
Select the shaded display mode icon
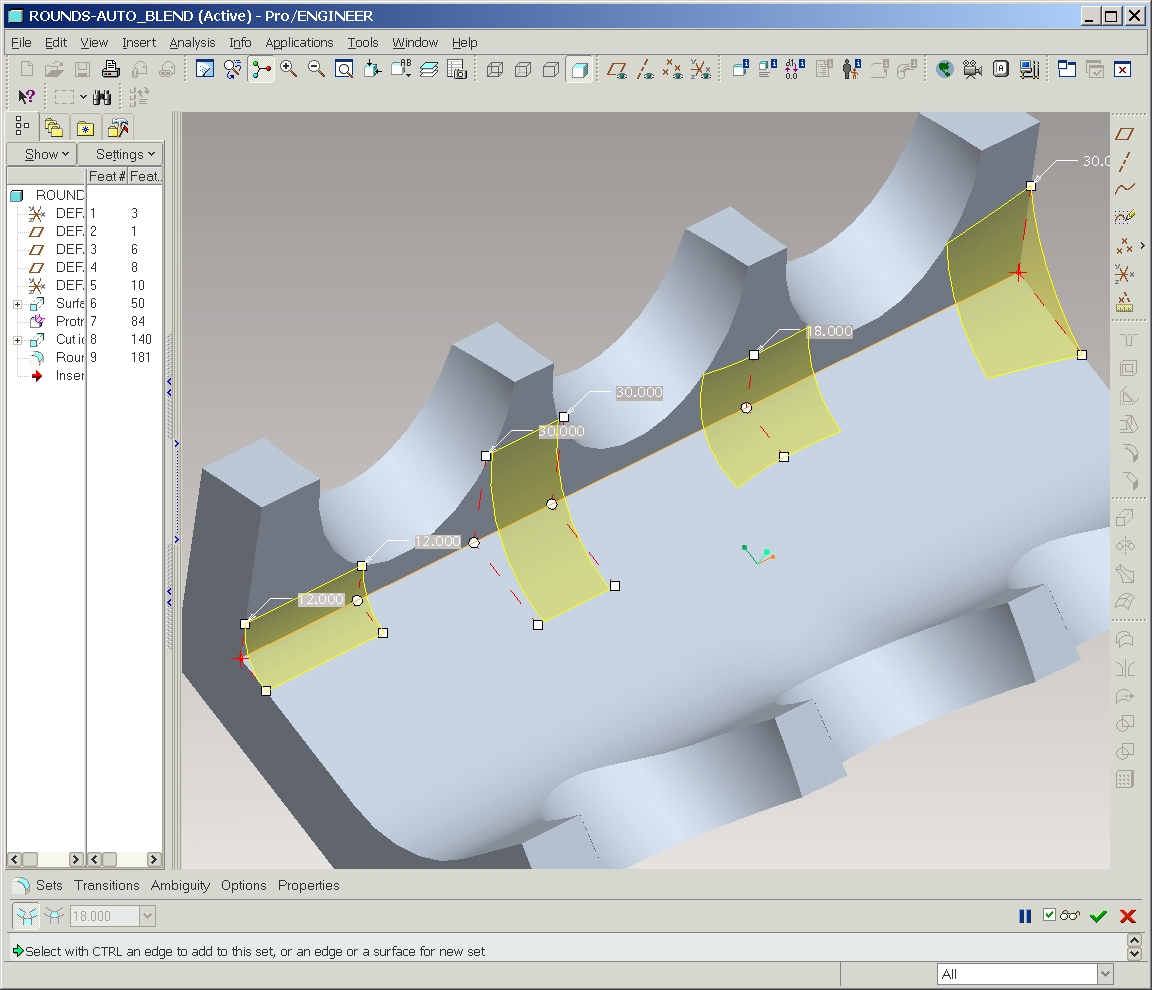click(579, 69)
